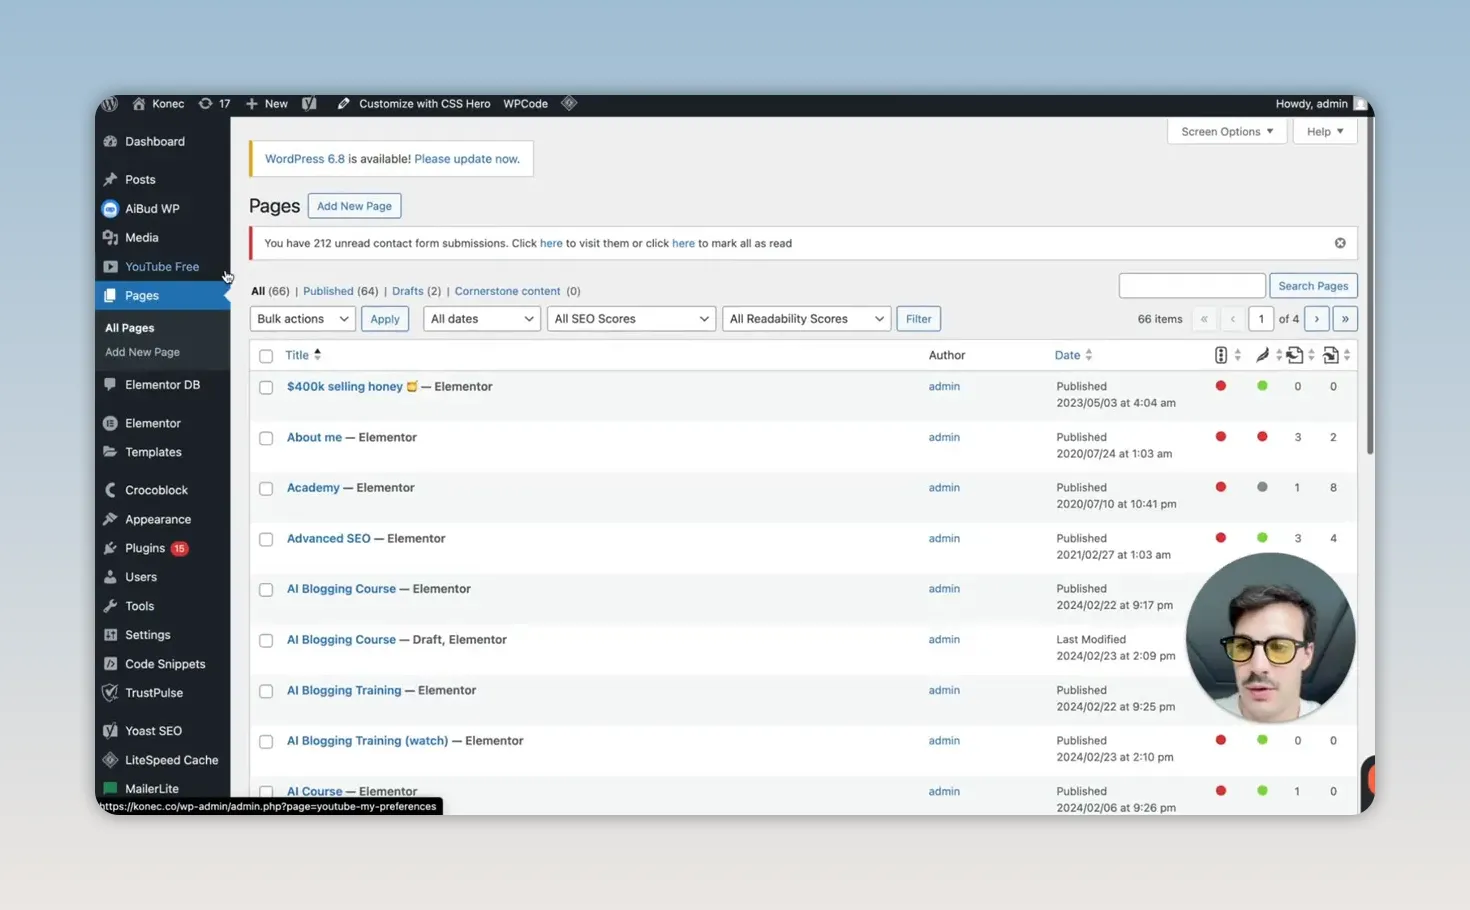This screenshot has width=1470, height=910.
Task: Open the AiBud WP sidebar icon
Action: 110,209
